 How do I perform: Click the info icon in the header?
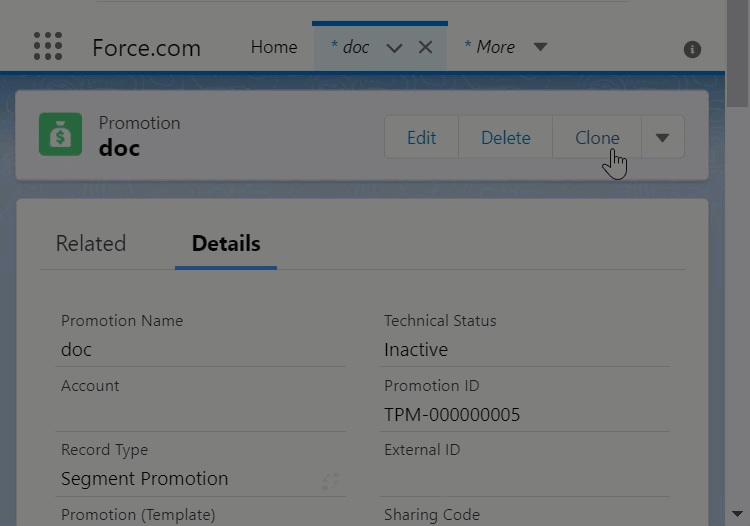692,49
